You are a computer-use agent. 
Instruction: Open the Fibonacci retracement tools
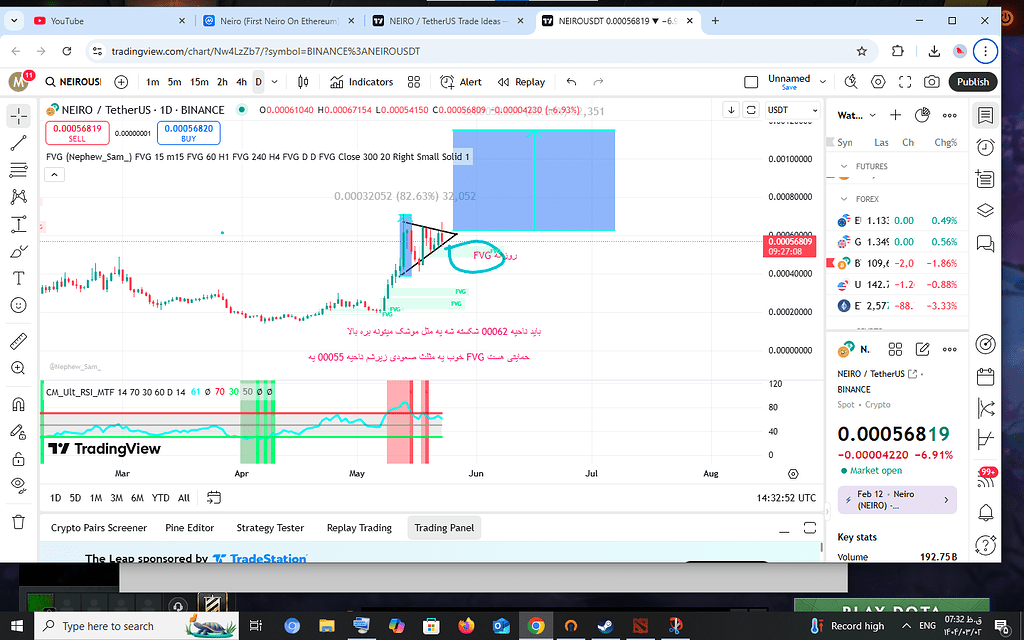coord(19,170)
